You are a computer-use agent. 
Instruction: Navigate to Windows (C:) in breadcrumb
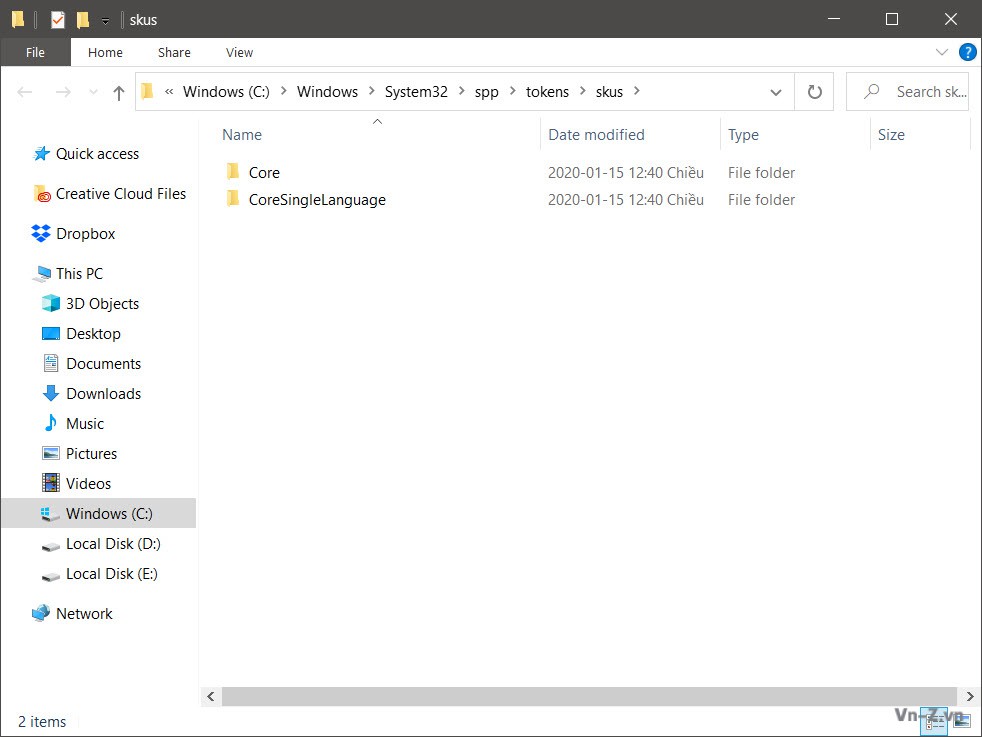coord(226,91)
